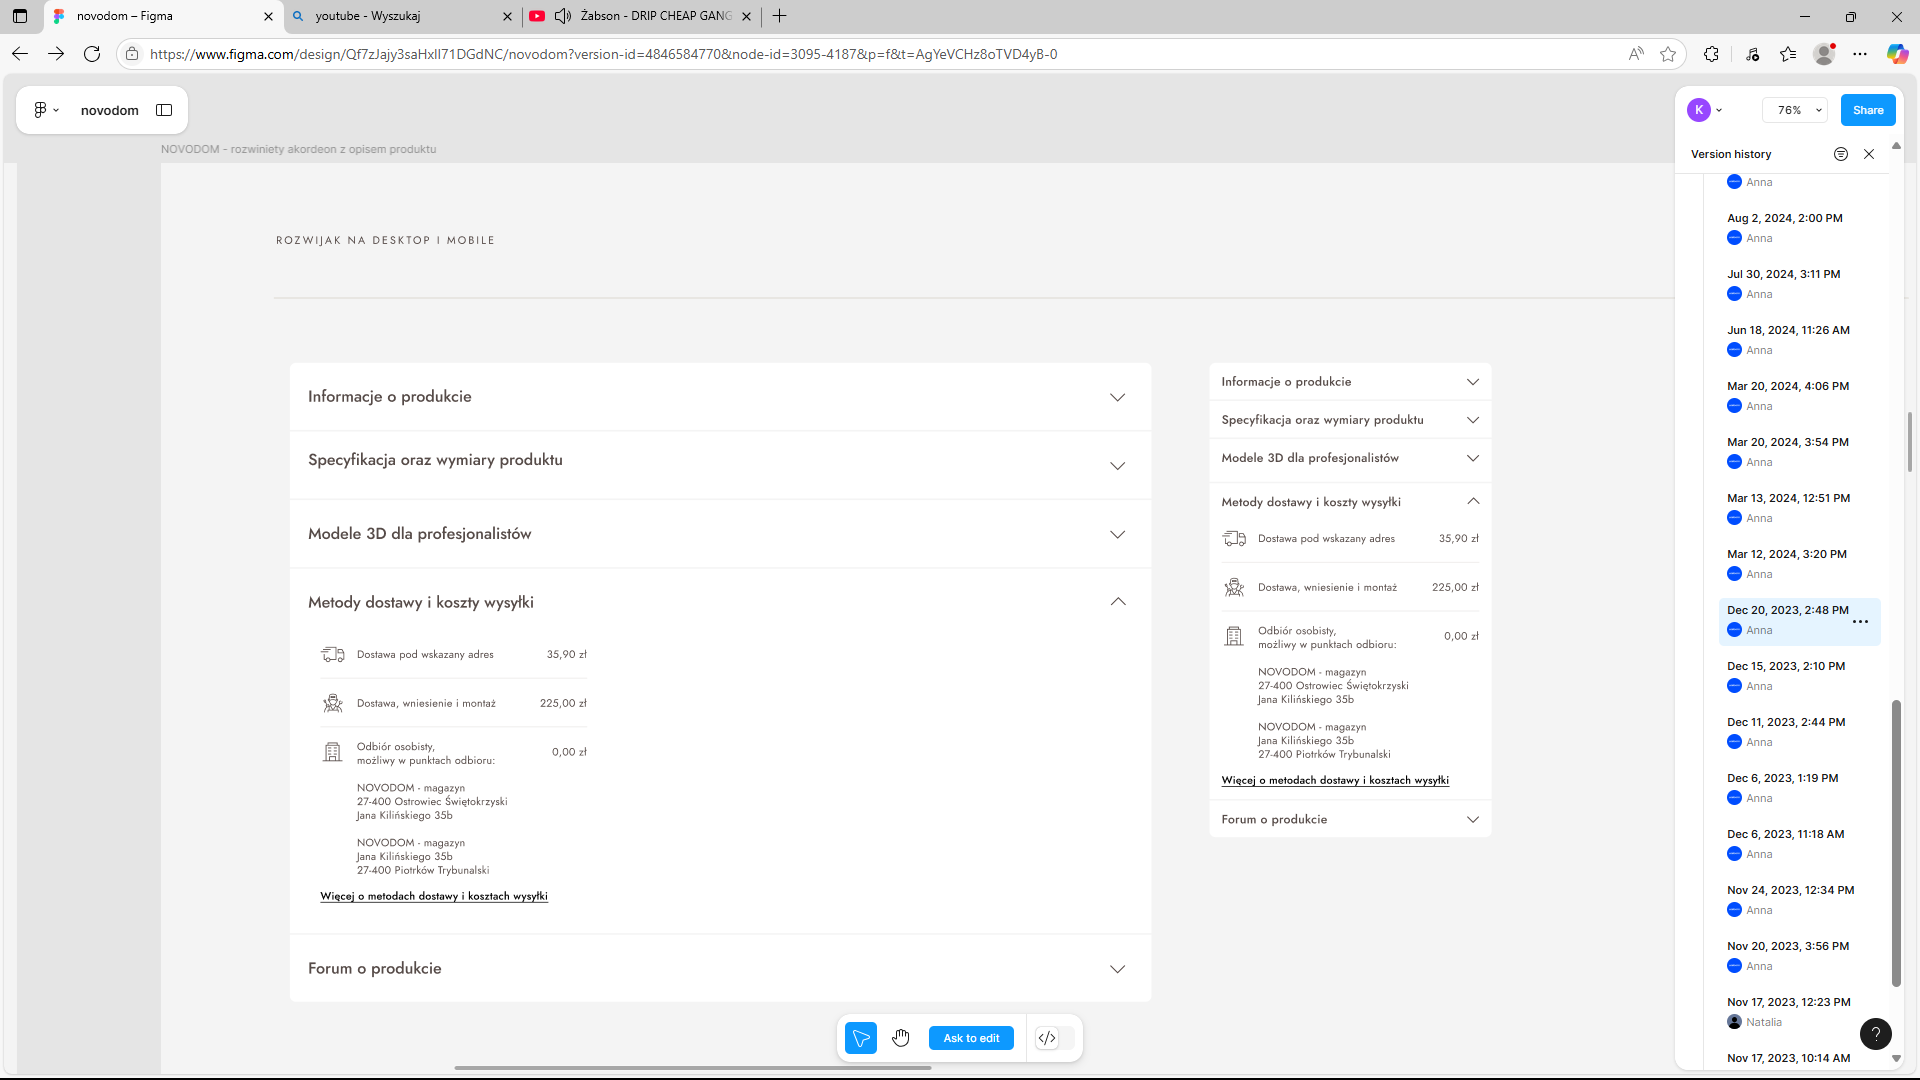Click the version history scrollbar down arrow
The height and width of the screenshot is (1080, 1920).
coord(1896,1058)
